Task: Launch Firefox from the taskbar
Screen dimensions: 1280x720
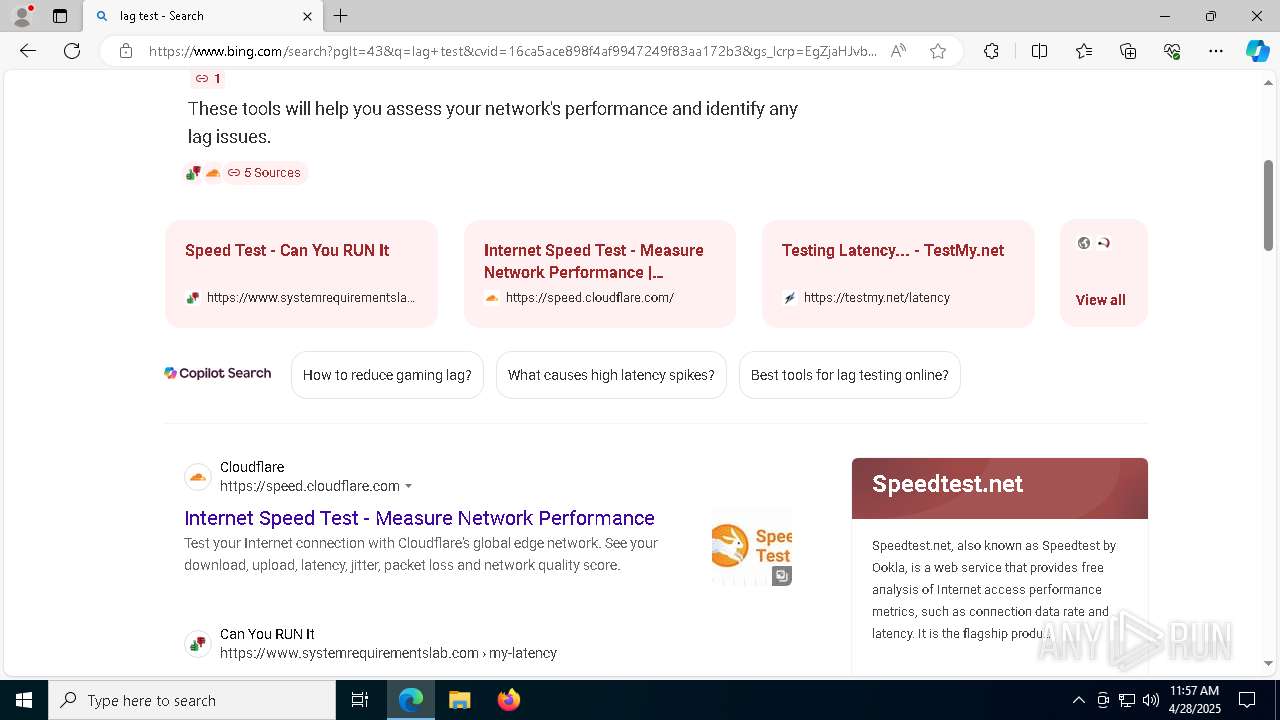Action: coord(508,700)
